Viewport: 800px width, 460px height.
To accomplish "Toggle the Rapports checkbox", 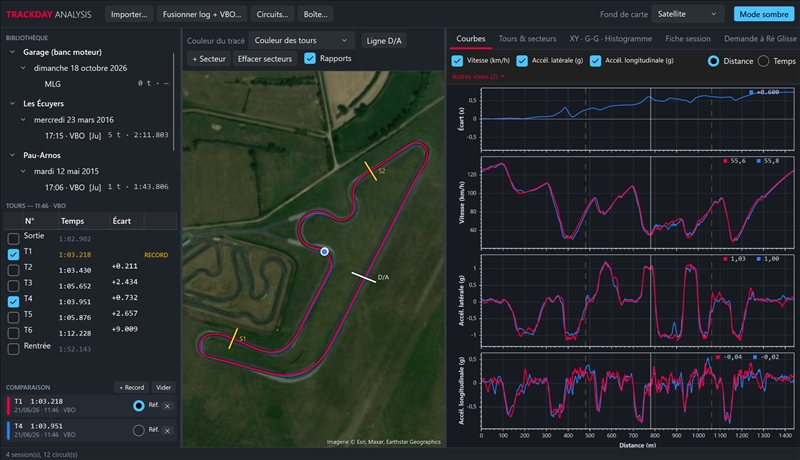I will [310, 58].
